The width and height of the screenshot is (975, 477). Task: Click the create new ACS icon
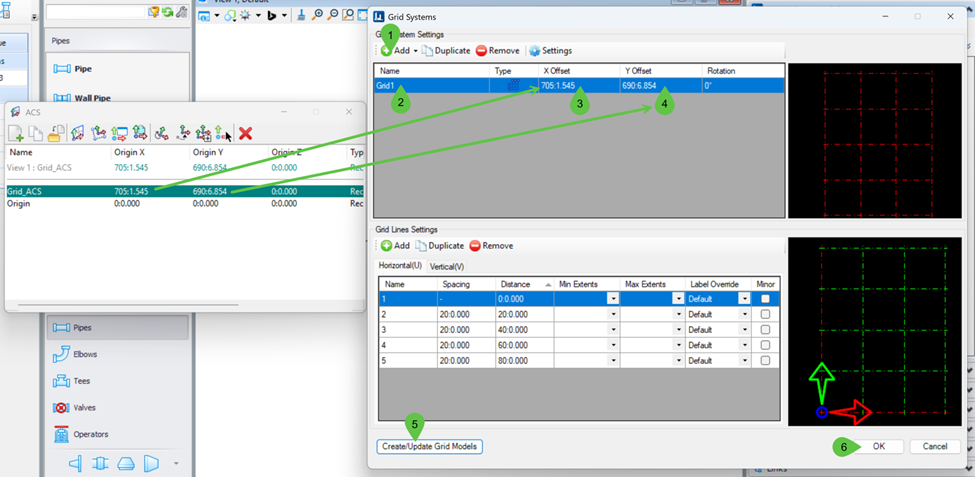[x=16, y=133]
